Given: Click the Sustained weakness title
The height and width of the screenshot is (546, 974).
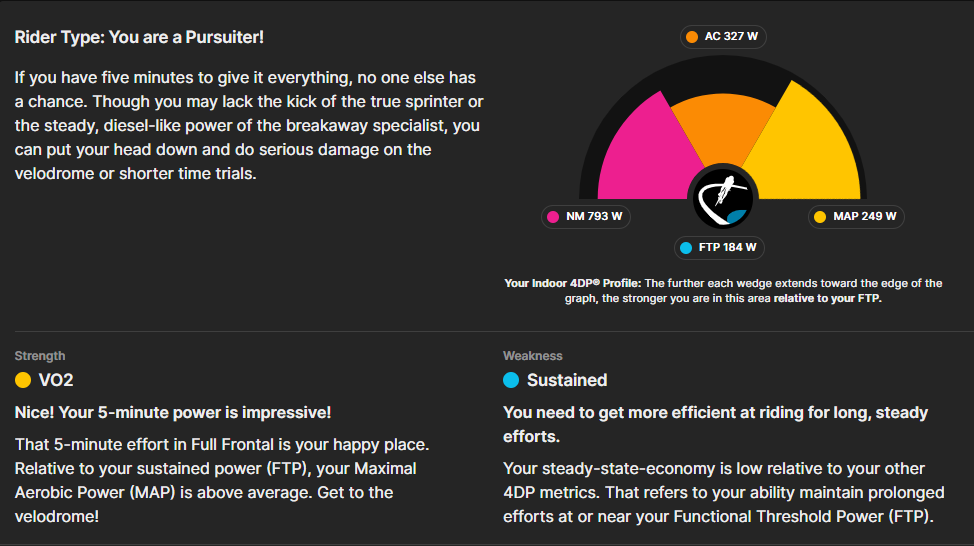Looking at the screenshot, I should click(x=567, y=380).
